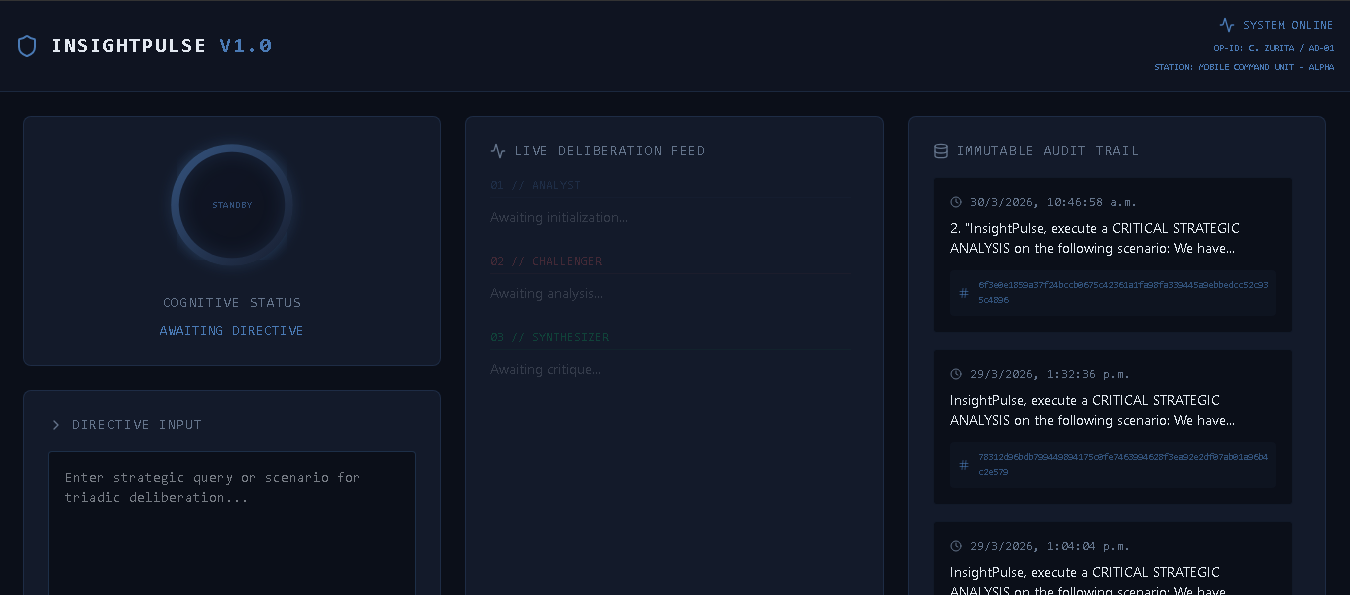Open the truncated CRITICAL STRATEGIC ANALYSIS audit entry
This screenshot has width=1350, height=595.
tap(1094, 238)
